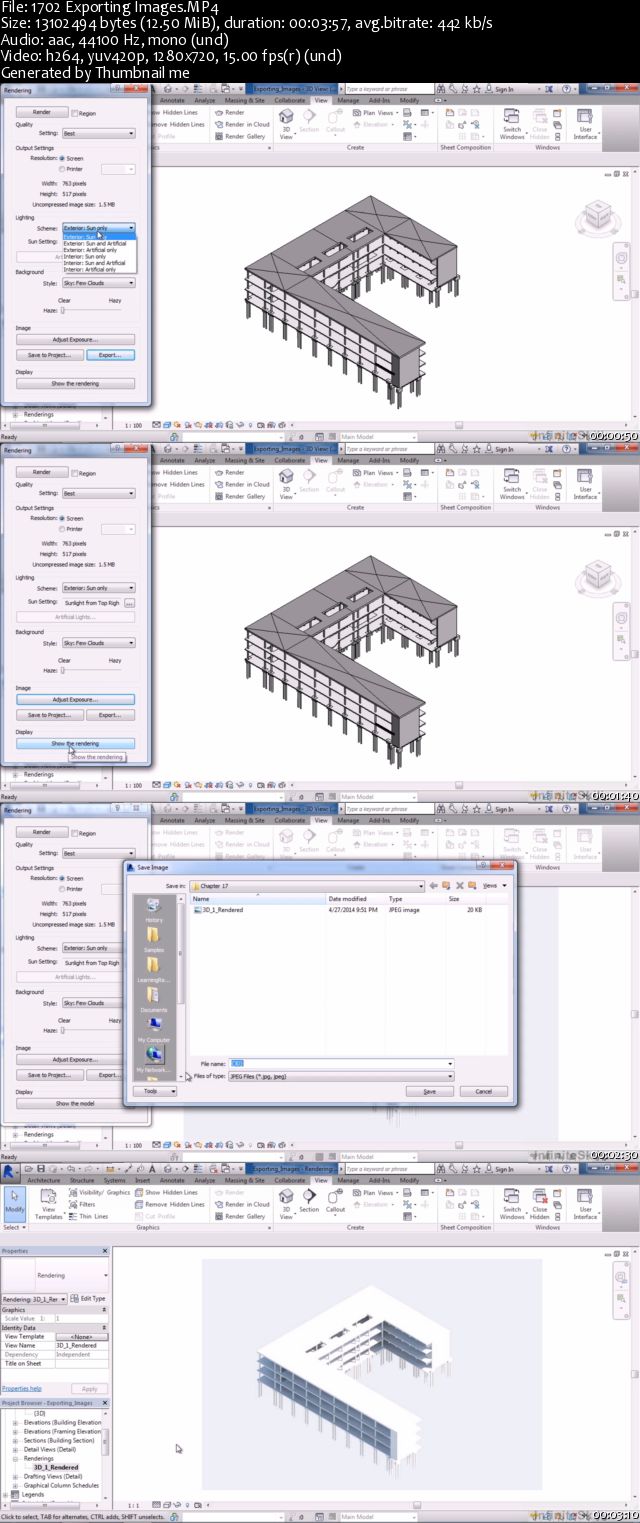Open the Files of type JPEG dropdown

click(x=342, y=1076)
